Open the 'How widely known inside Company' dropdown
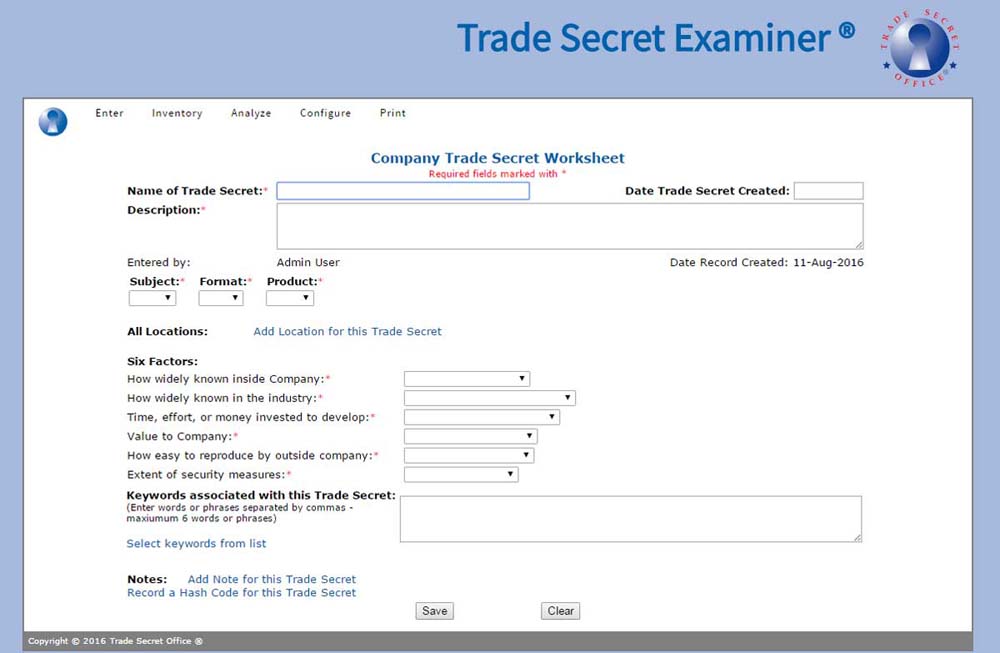 tap(467, 379)
